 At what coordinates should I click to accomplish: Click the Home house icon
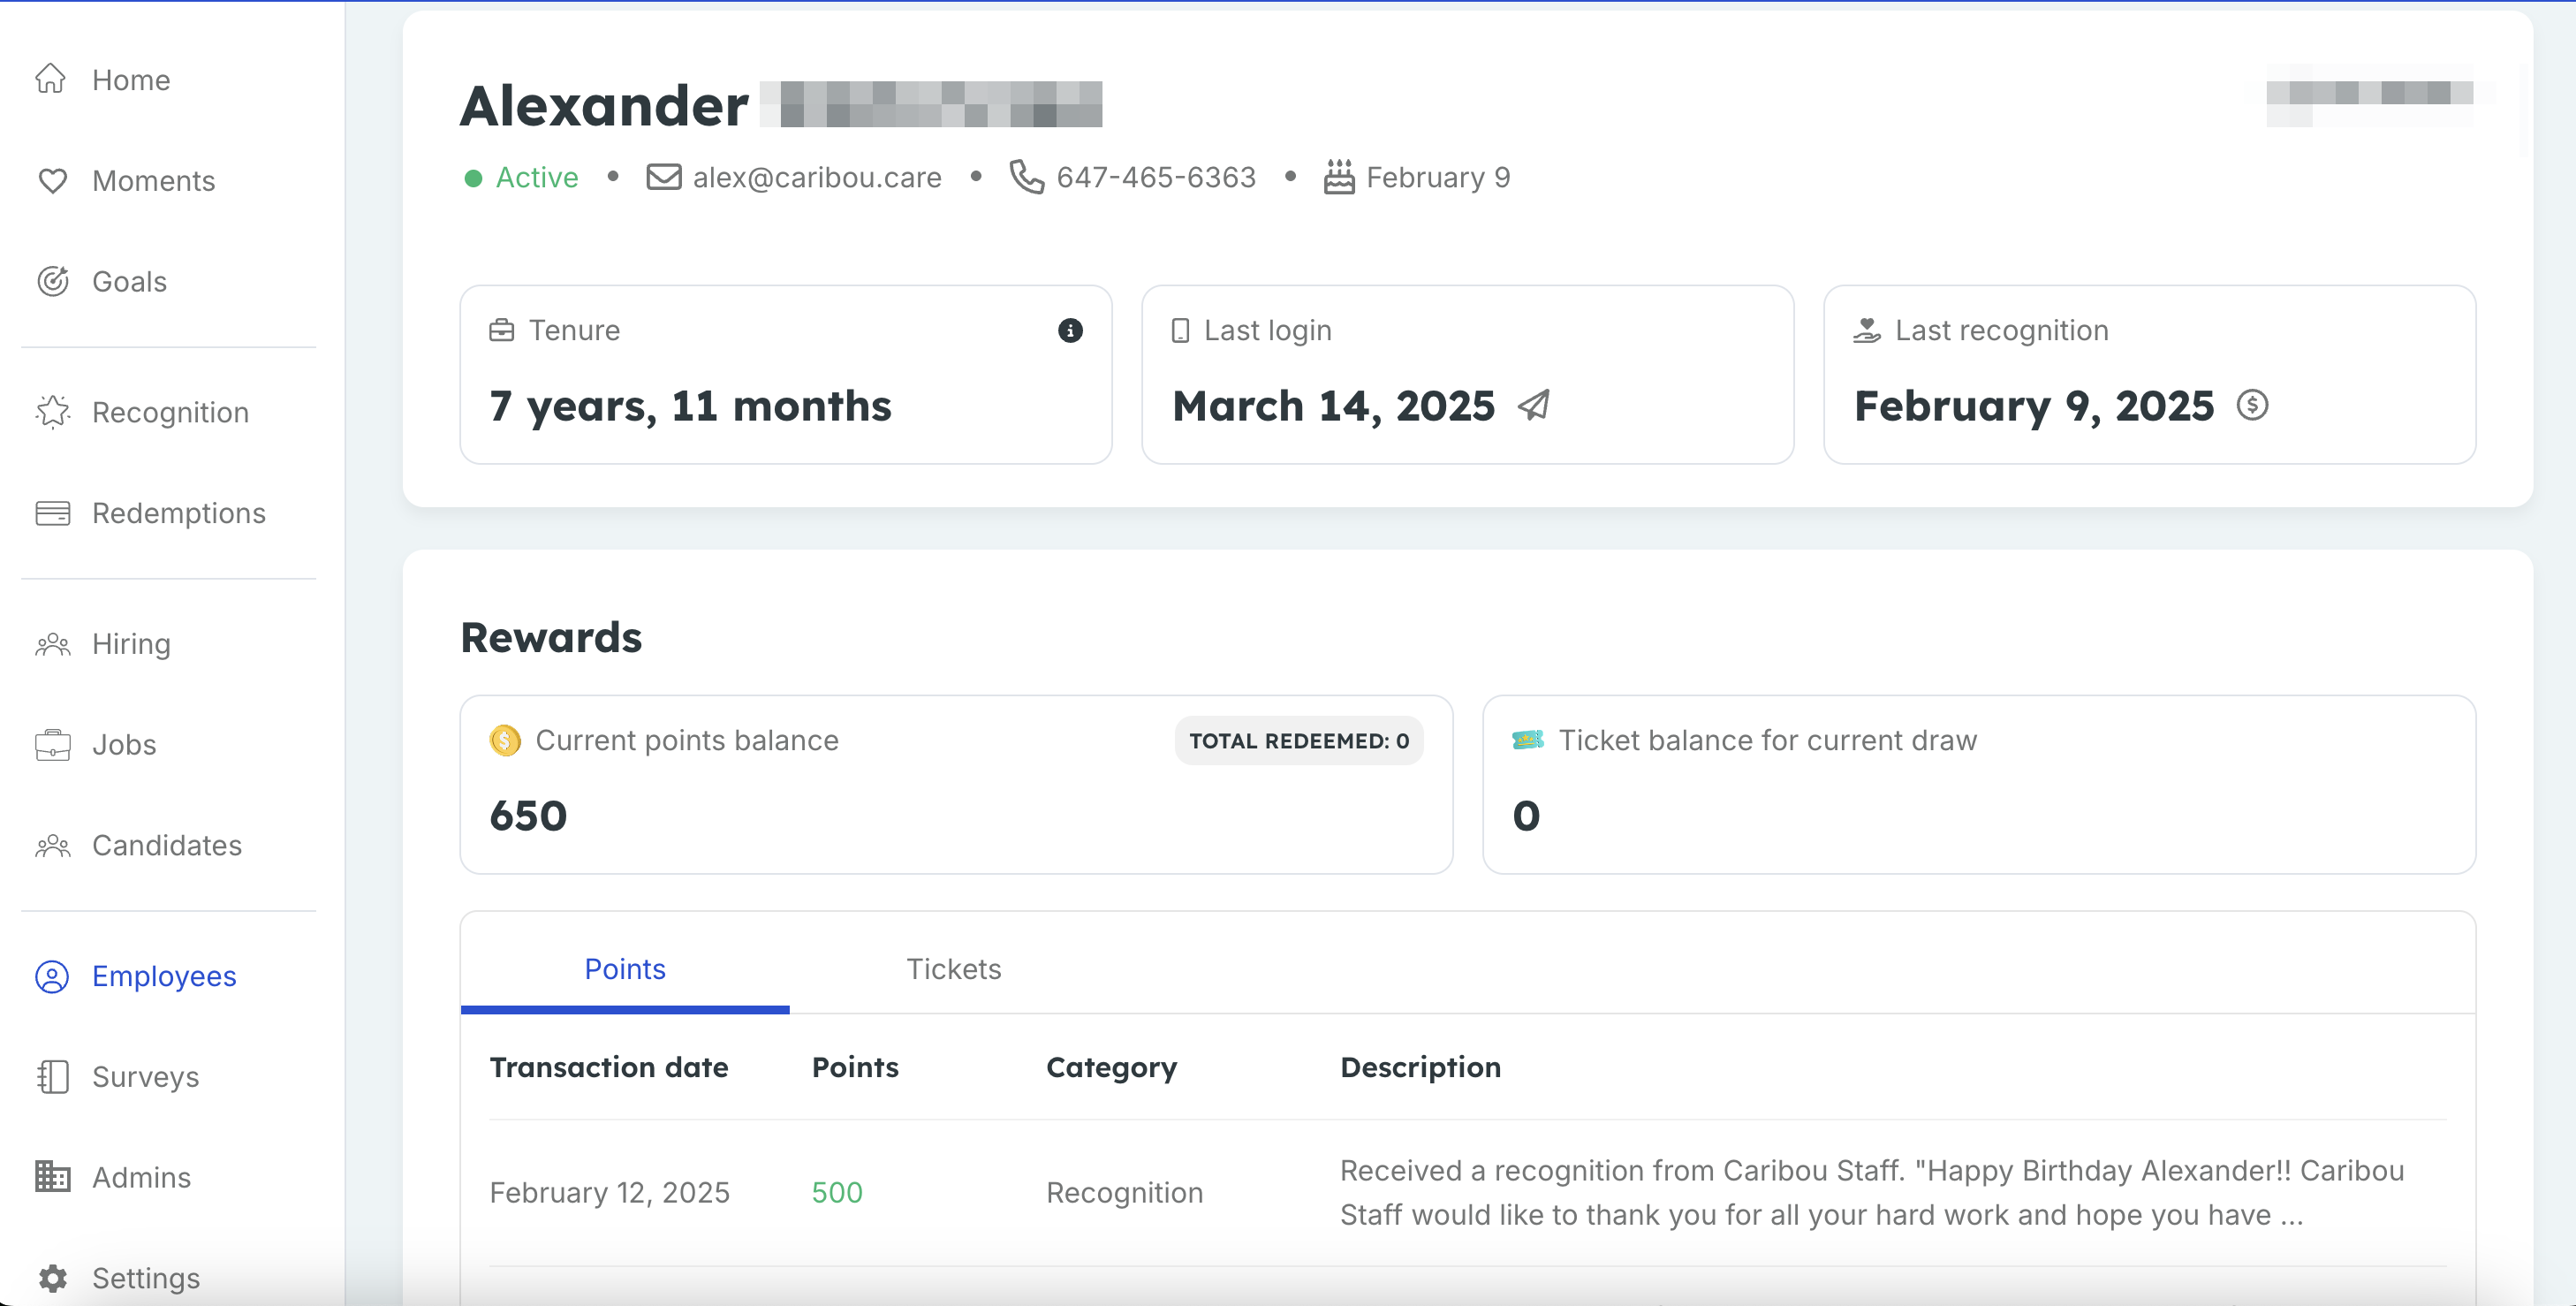coord(51,79)
